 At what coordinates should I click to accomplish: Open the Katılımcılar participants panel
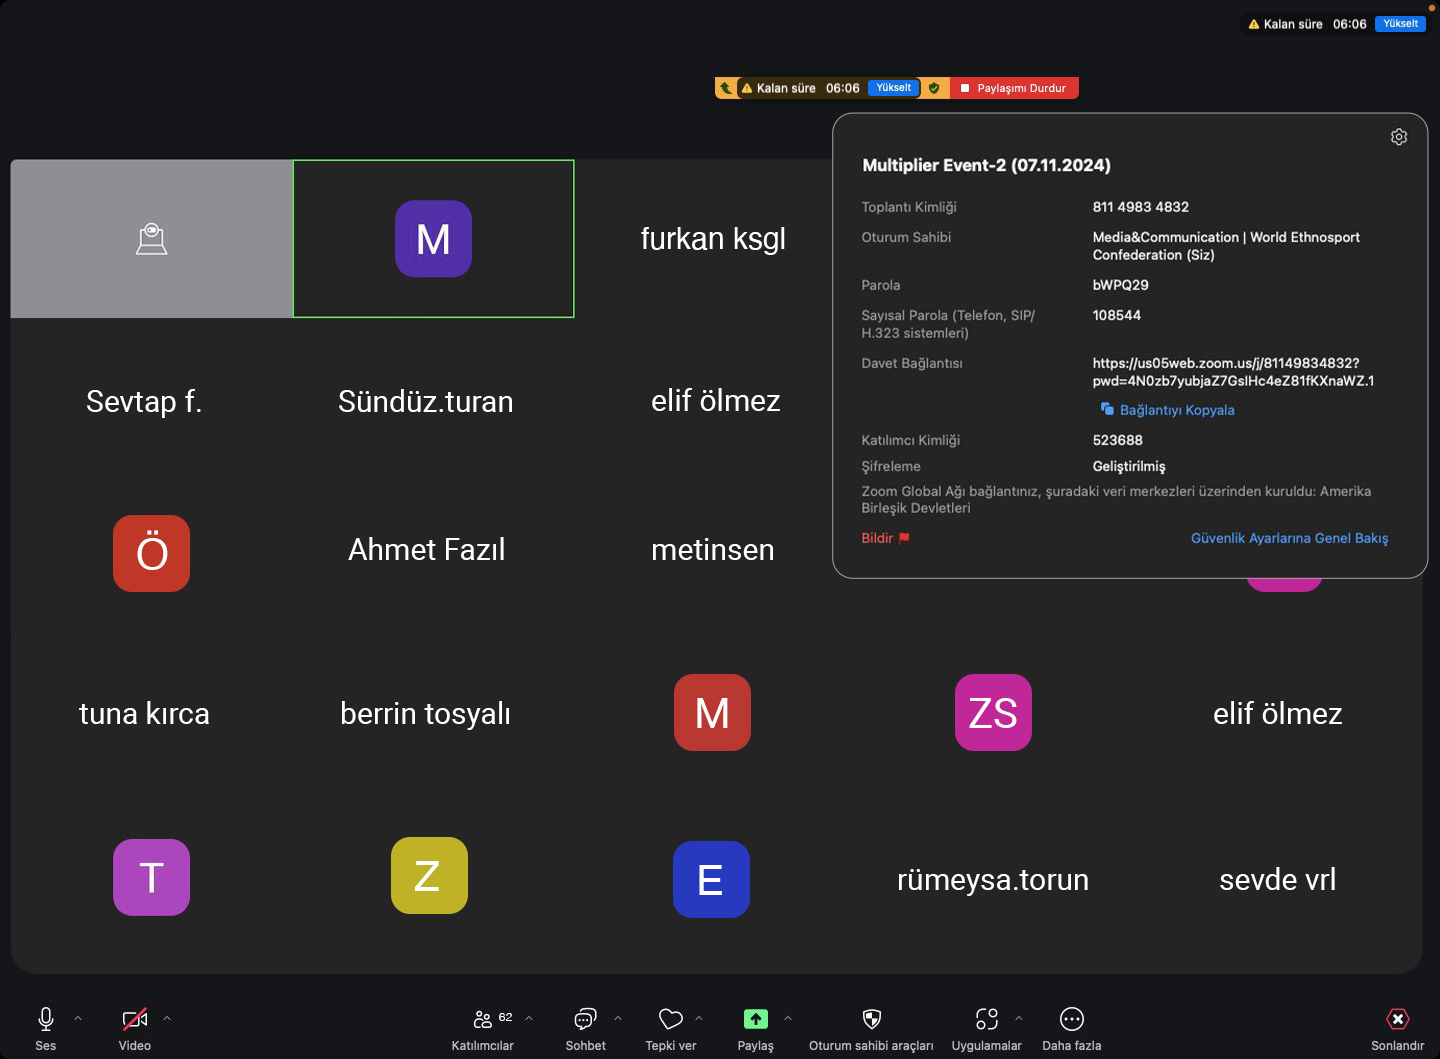(x=483, y=1019)
